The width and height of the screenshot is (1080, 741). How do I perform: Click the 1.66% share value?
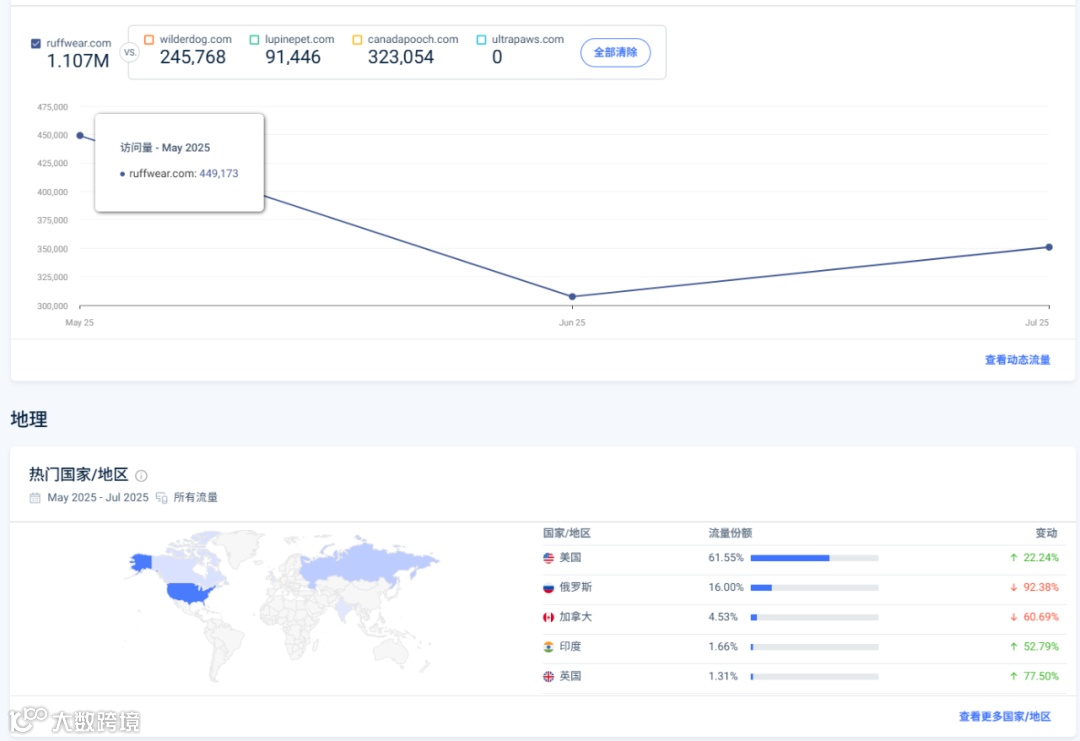click(x=723, y=646)
